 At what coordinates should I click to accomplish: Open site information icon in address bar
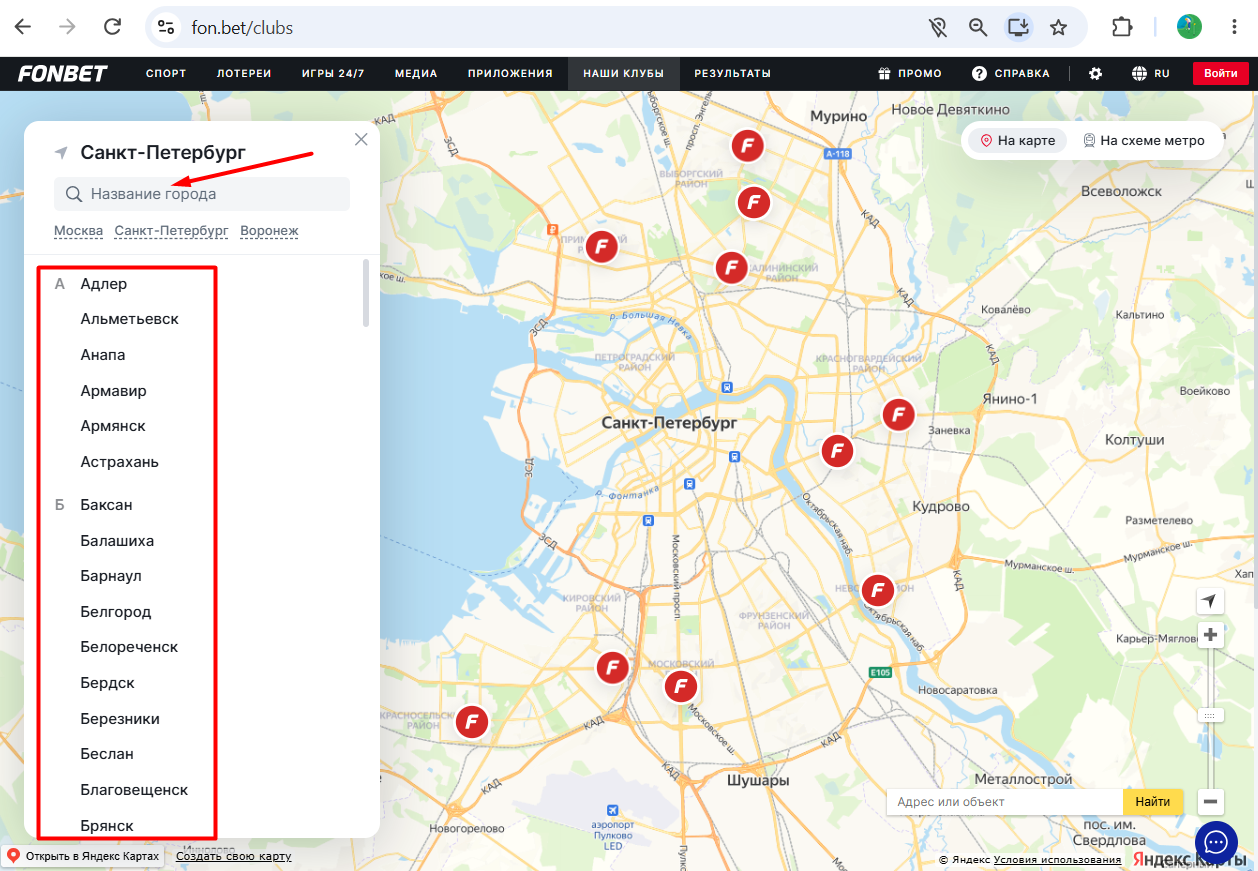(166, 27)
